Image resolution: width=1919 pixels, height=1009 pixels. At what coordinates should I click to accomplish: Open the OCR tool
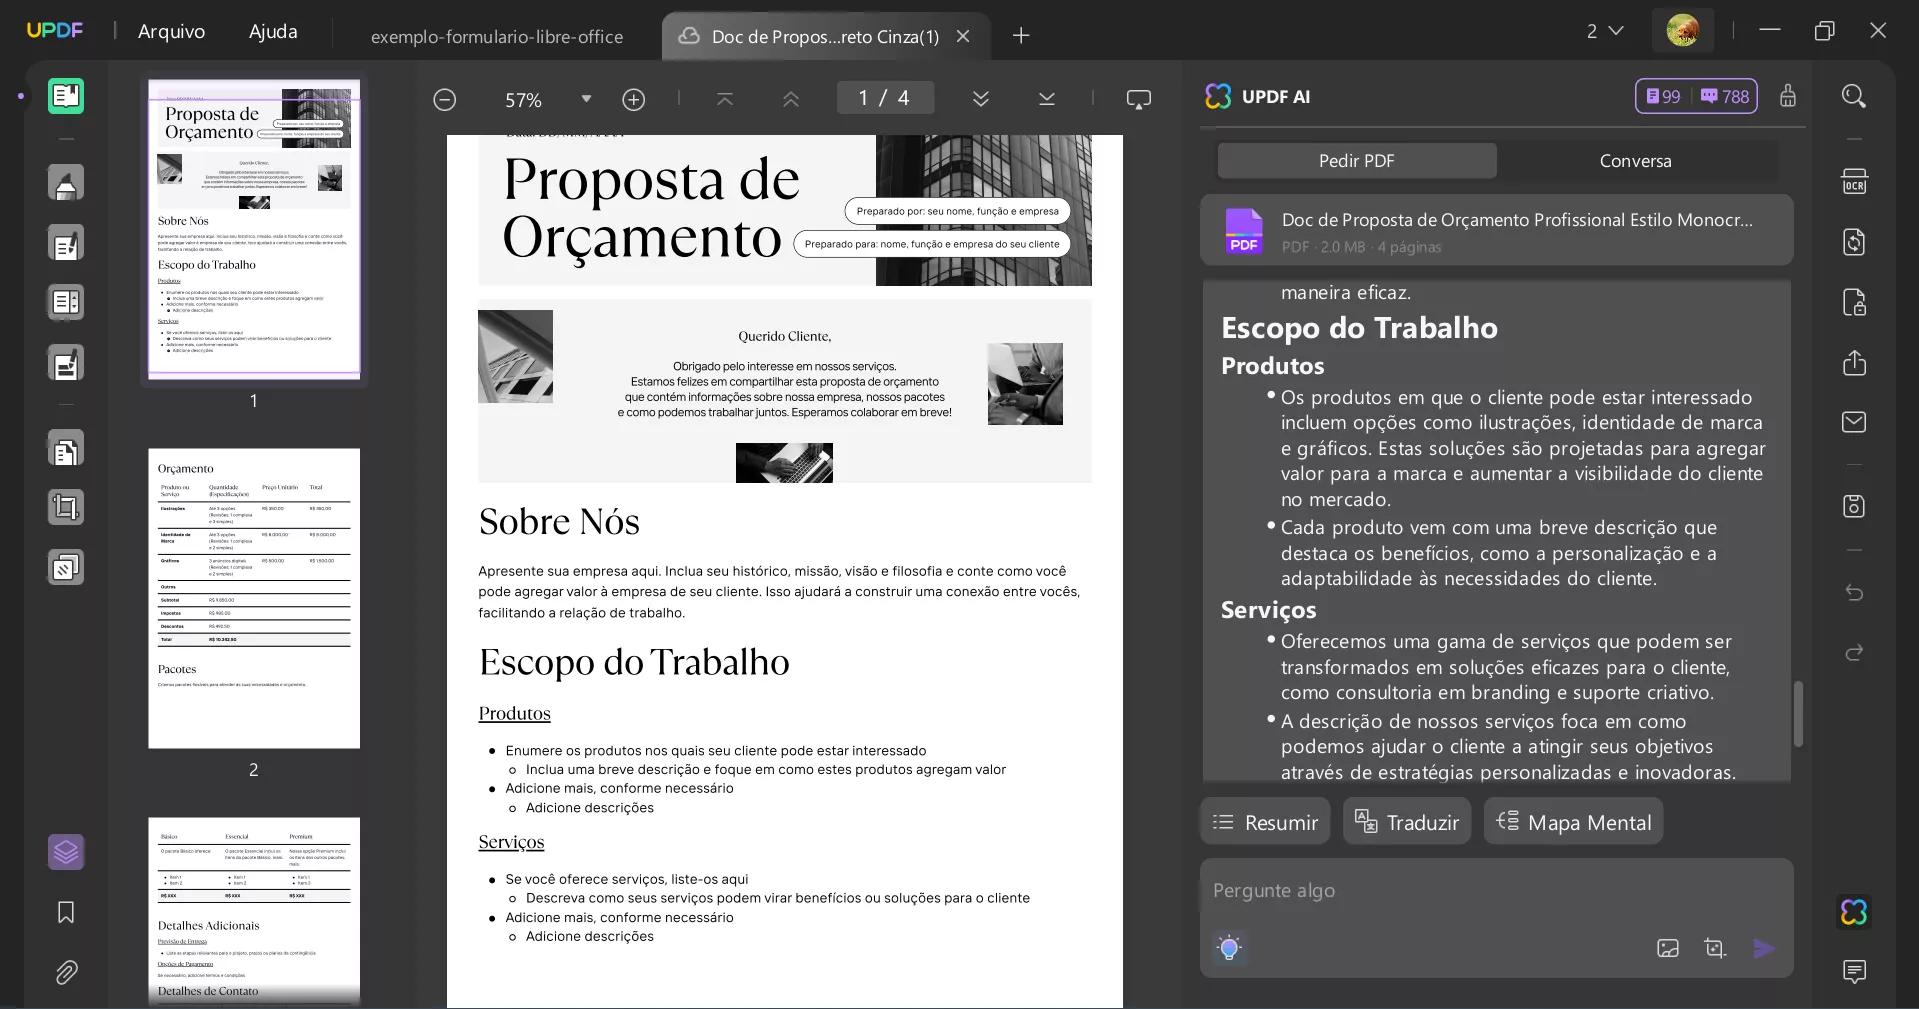coord(1855,181)
